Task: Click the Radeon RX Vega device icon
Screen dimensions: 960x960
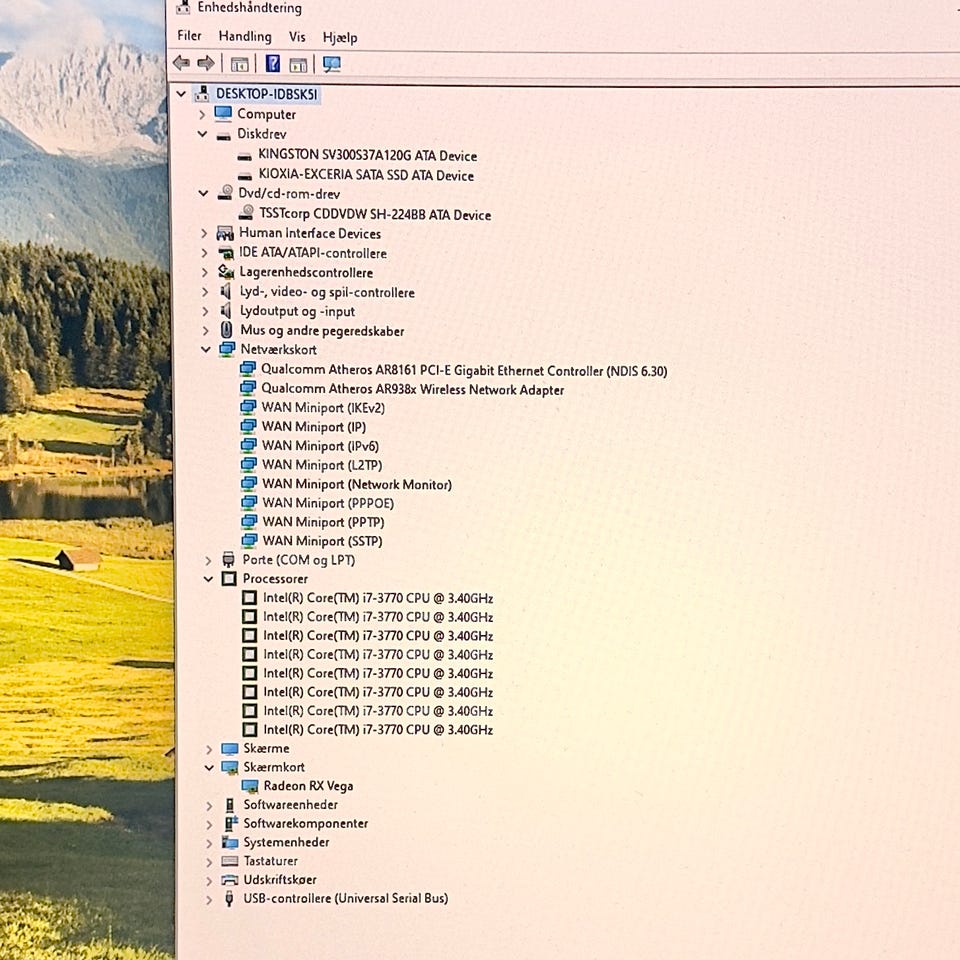Action: coord(250,786)
